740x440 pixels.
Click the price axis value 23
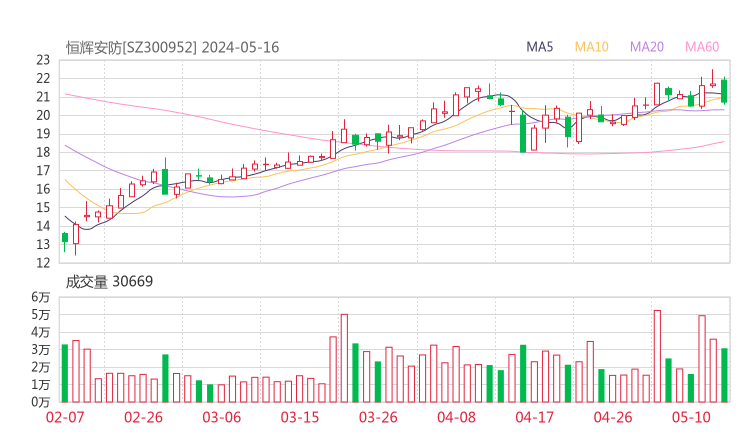(x=43, y=60)
